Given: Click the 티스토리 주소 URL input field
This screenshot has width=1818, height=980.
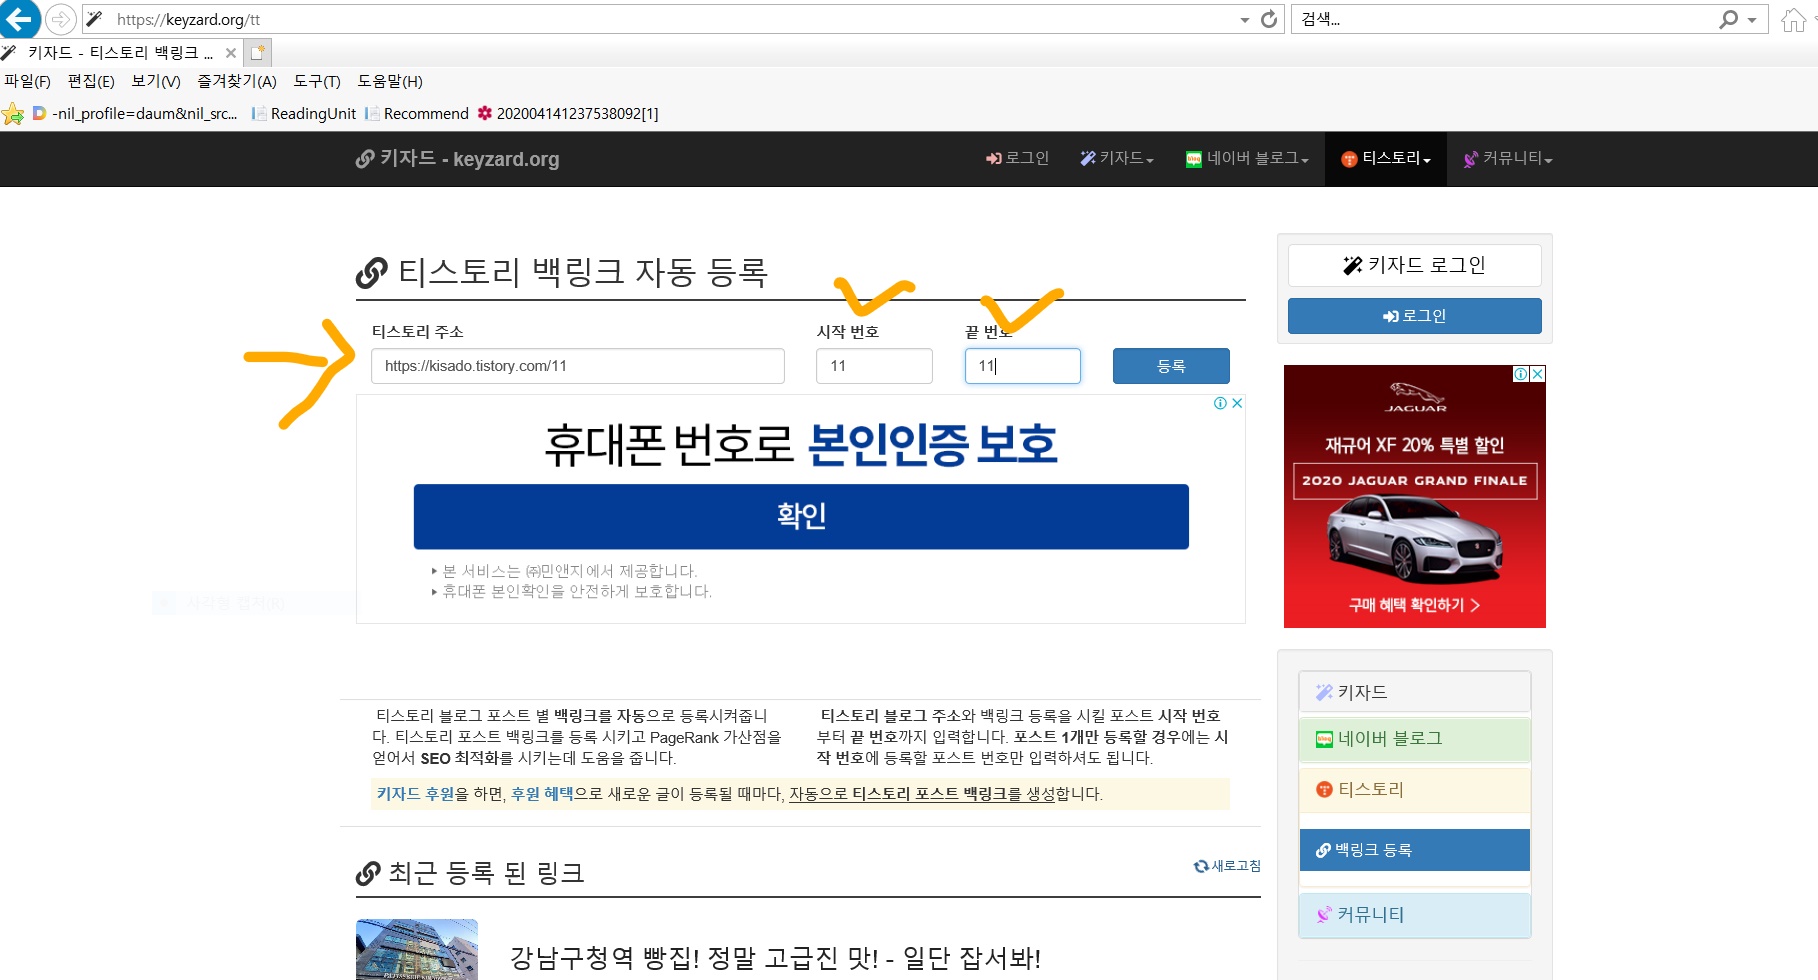Looking at the screenshot, I should [578, 366].
